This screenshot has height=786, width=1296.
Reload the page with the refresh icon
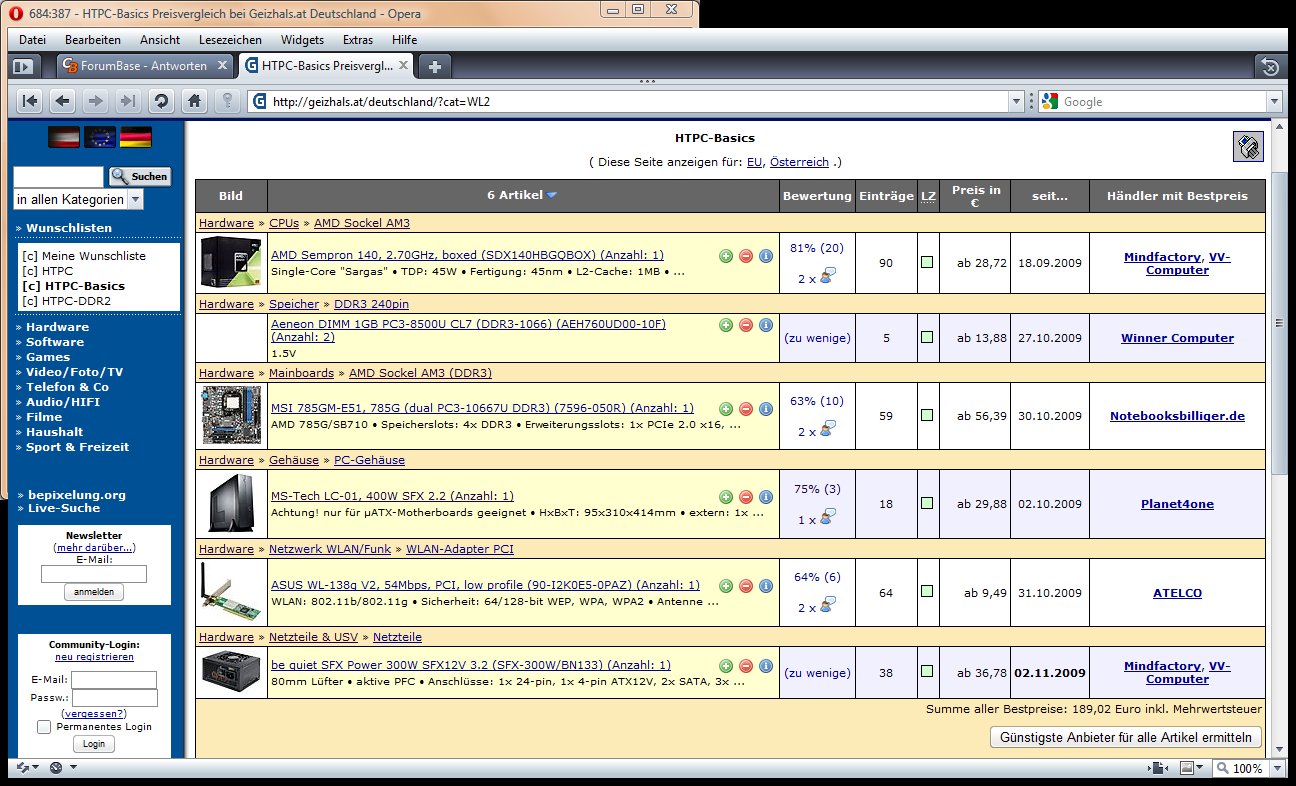[x=160, y=101]
